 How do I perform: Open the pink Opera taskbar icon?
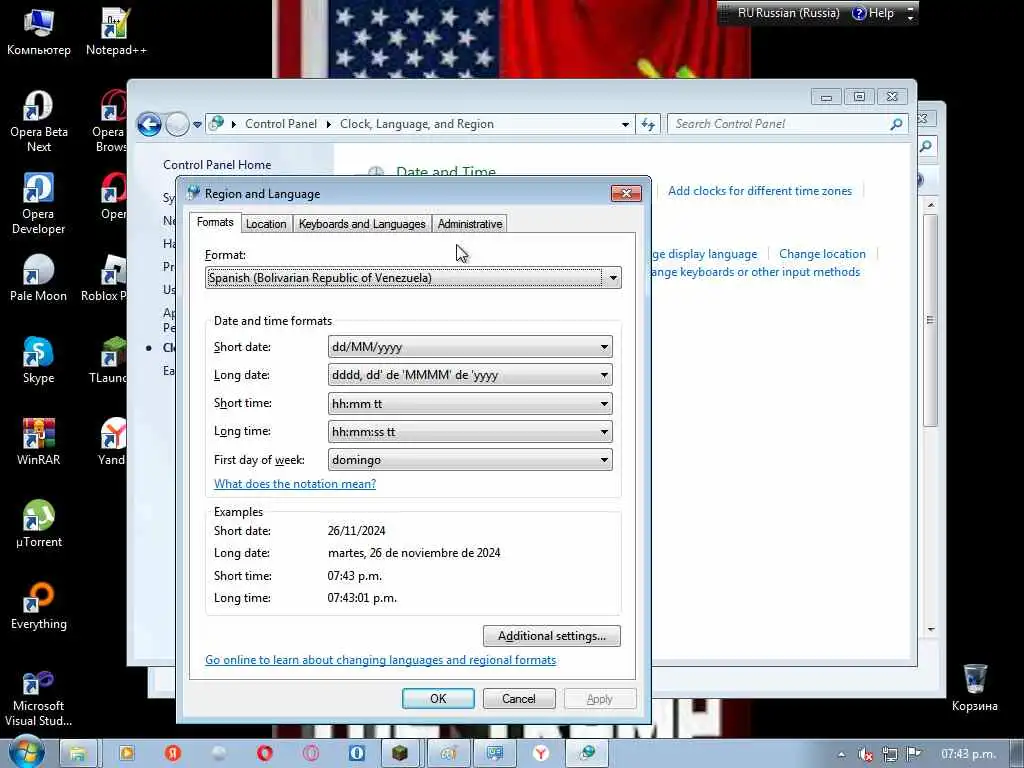click(311, 754)
